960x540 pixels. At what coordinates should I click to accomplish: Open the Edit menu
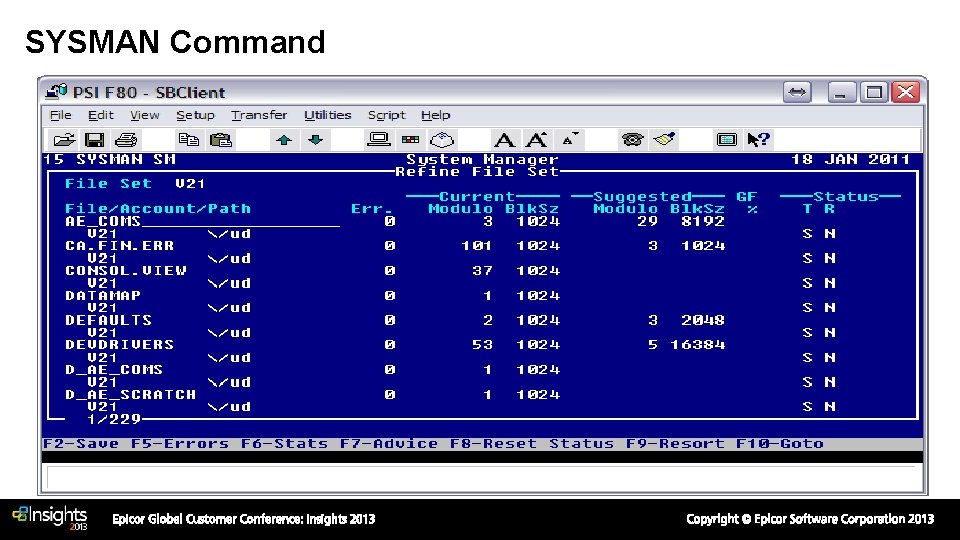coord(100,115)
